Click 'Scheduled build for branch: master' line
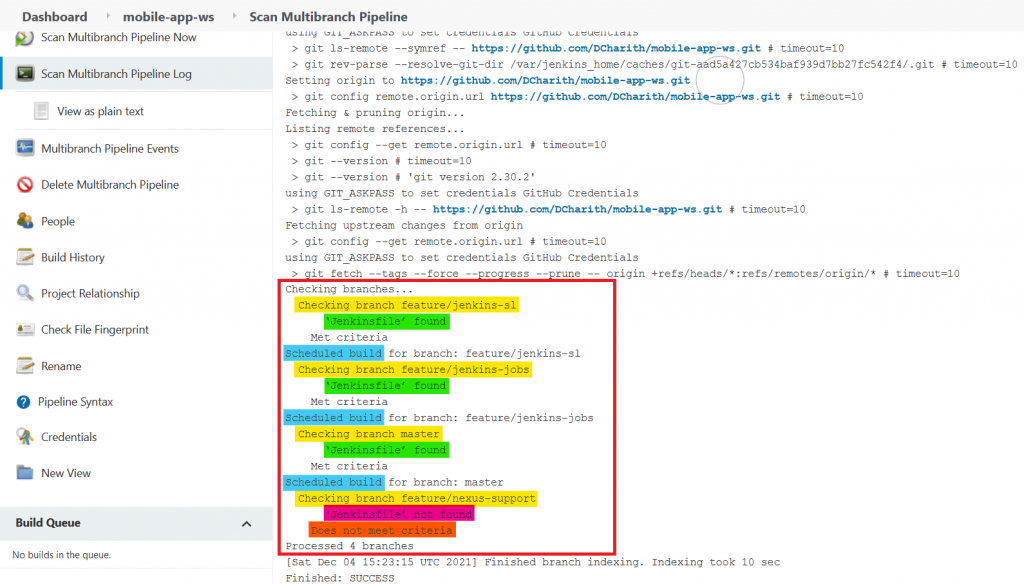1024x584 pixels. (394, 482)
